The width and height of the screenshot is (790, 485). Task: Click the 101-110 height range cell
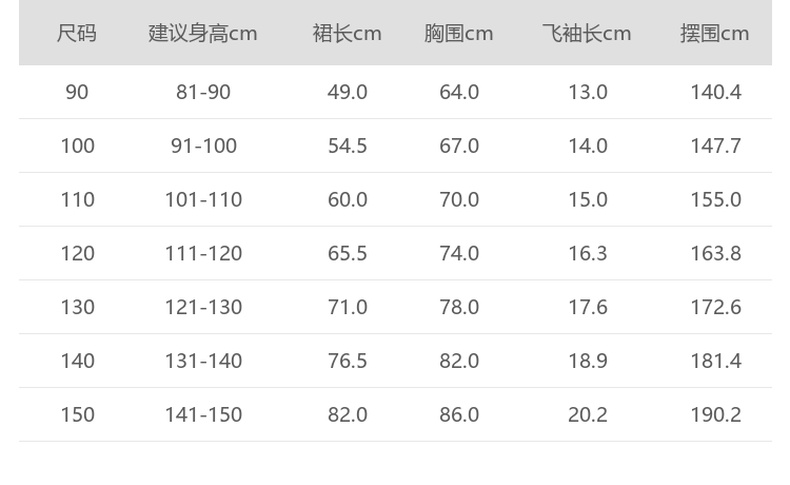tap(203, 200)
